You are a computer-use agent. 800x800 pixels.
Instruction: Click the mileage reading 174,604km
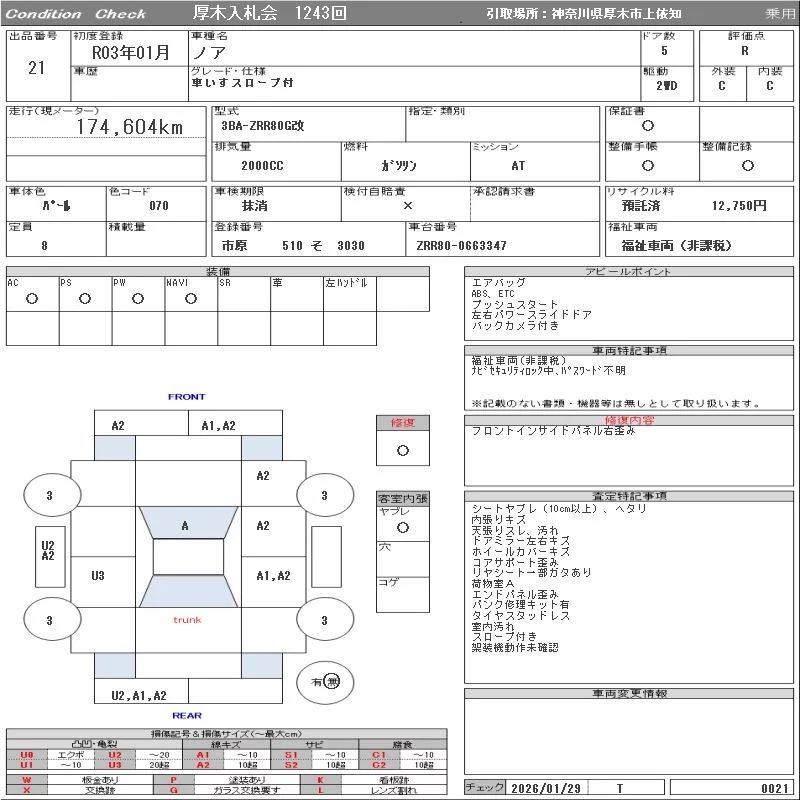click(x=130, y=127)
